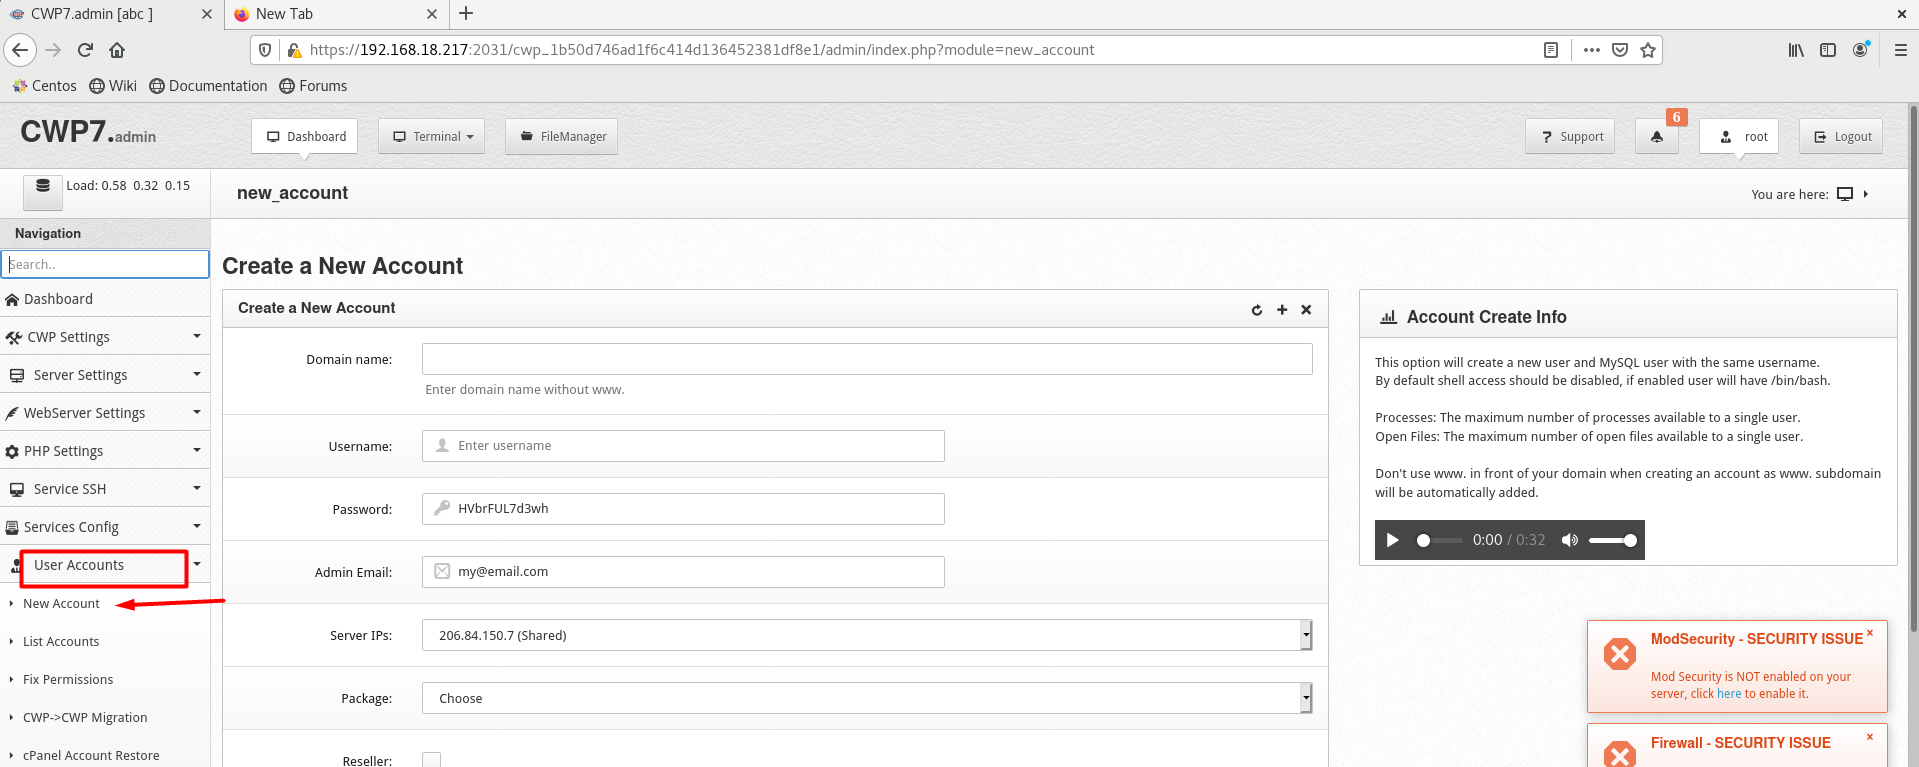Toggle reader view icon in address bar
This screenshot has width=1919, height=767.
[x=1551, y=50]
